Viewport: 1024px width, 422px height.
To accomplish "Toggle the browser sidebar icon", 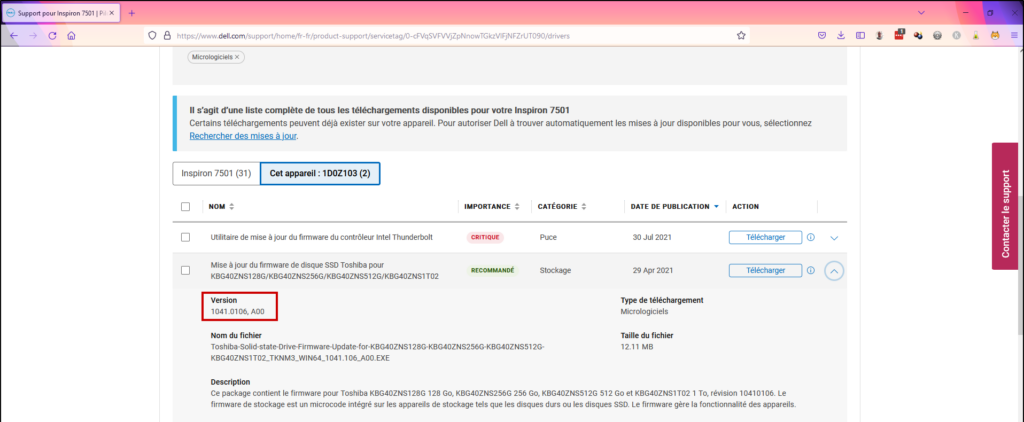I will [861, 36].
